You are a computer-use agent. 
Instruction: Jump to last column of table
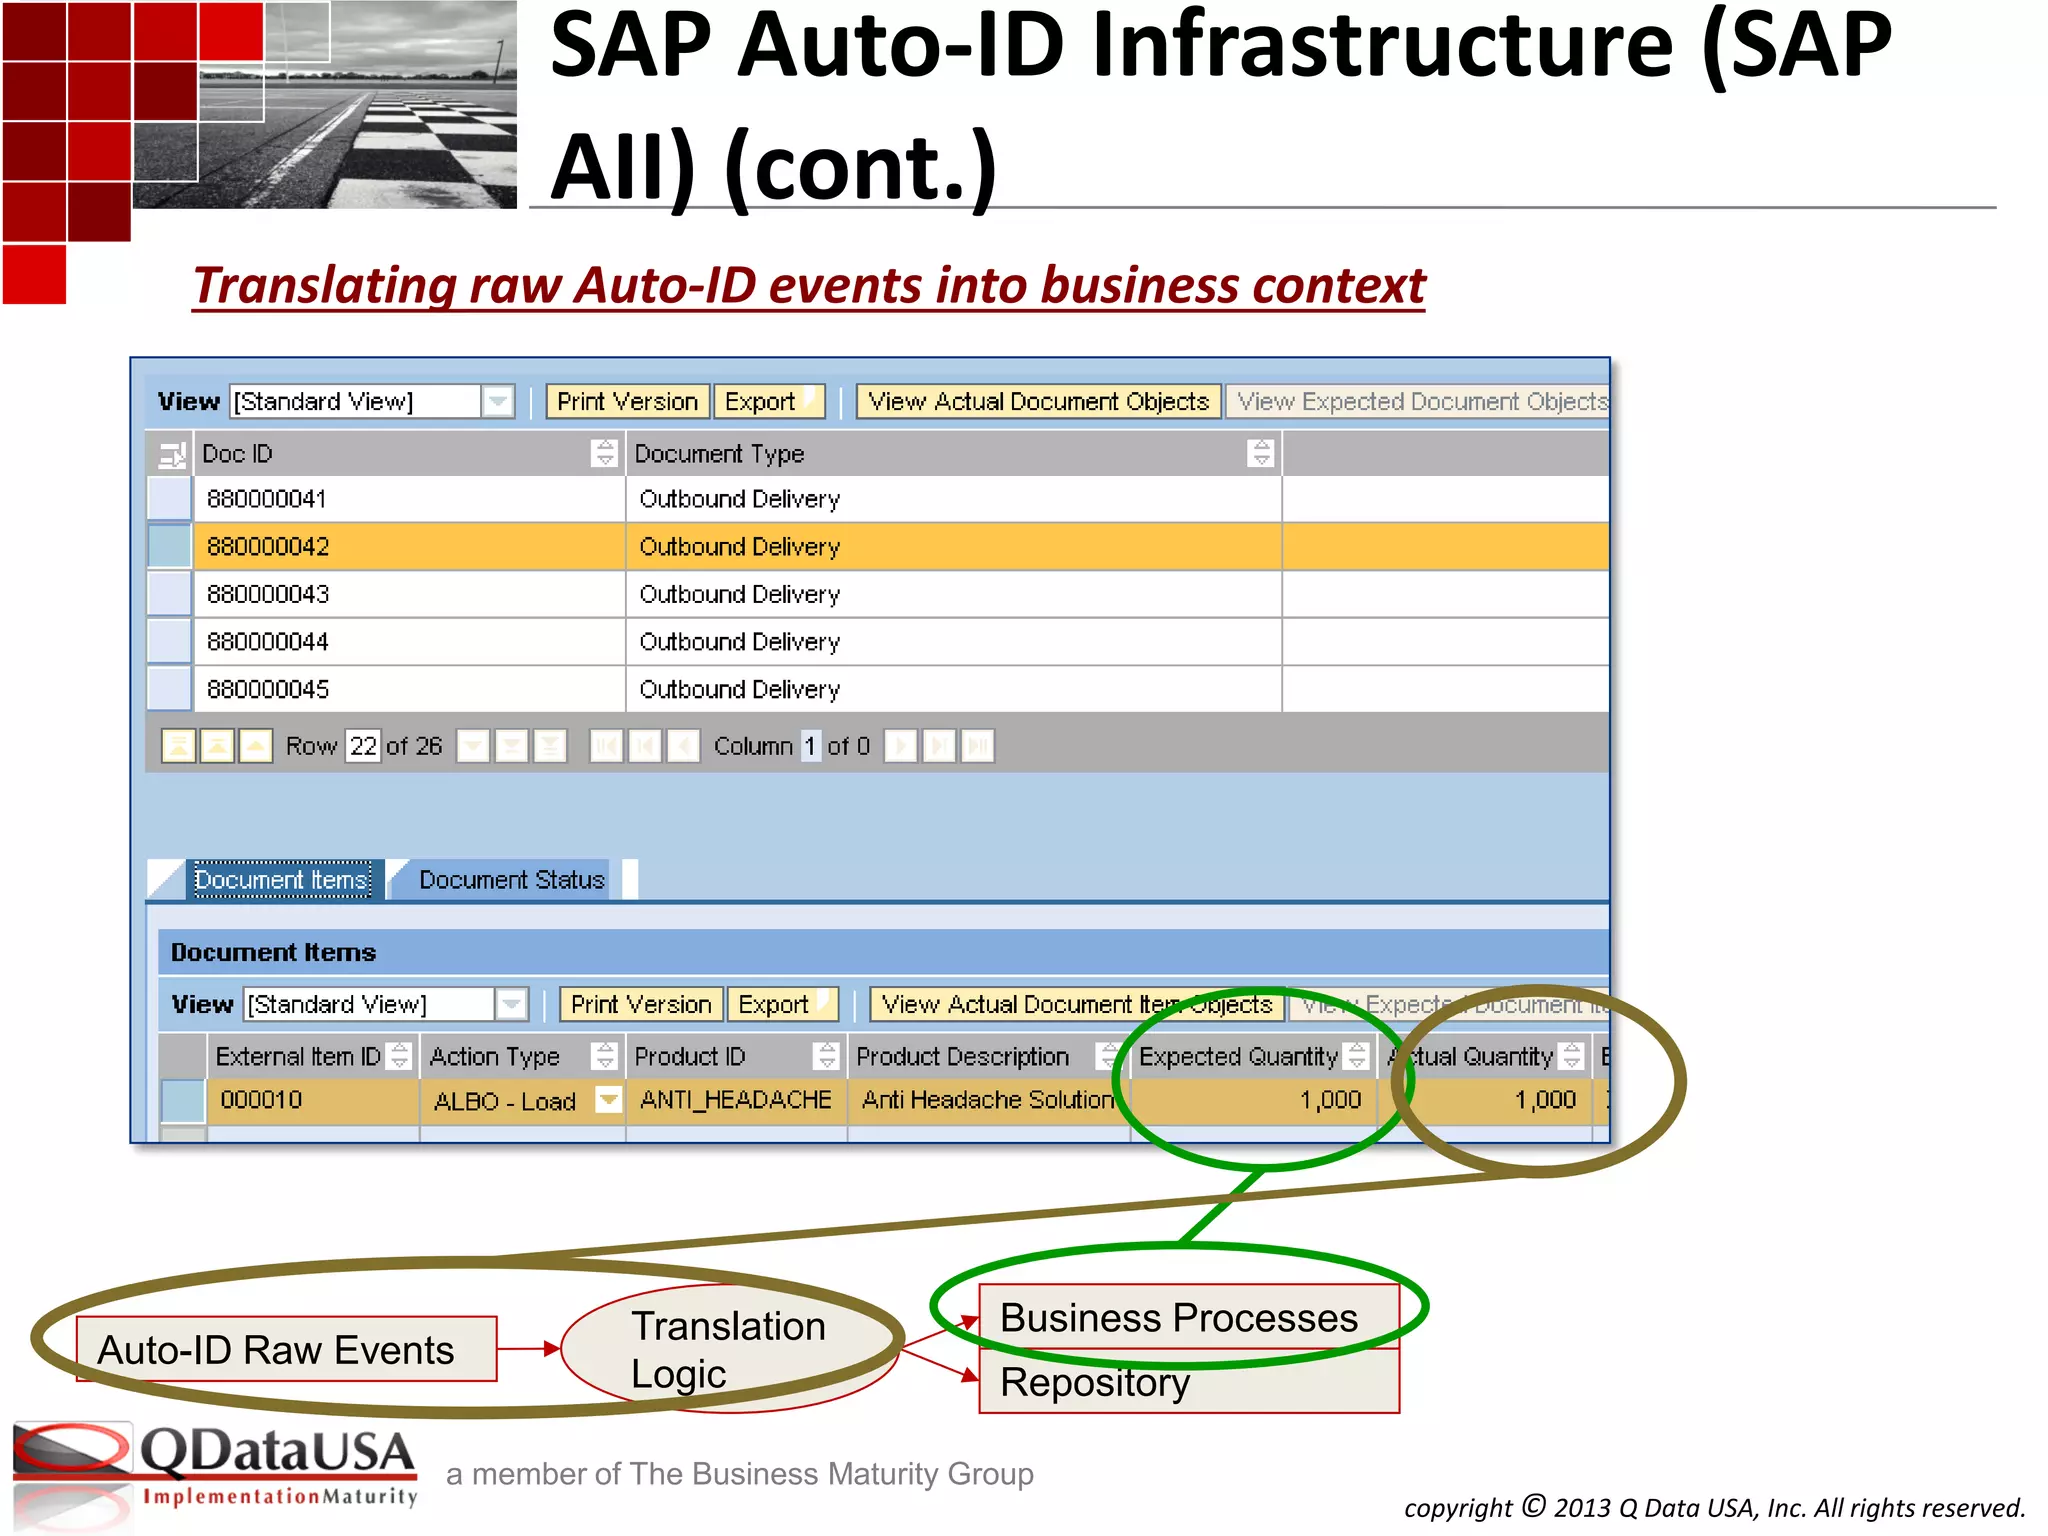coord(978,746)
